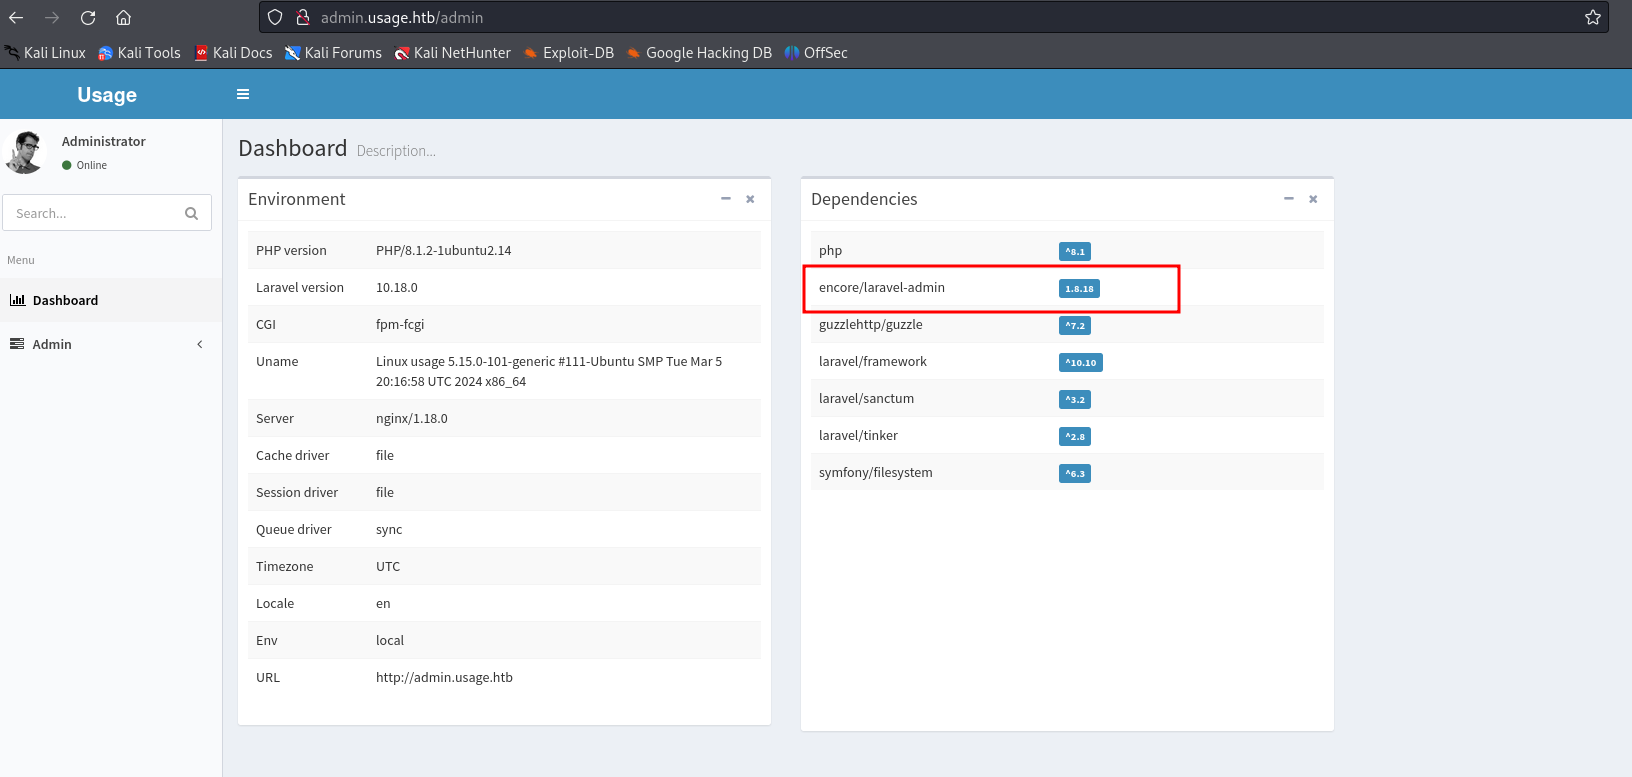Click the browser forward arrow
1632x777 pixels.
pos(52,17)
